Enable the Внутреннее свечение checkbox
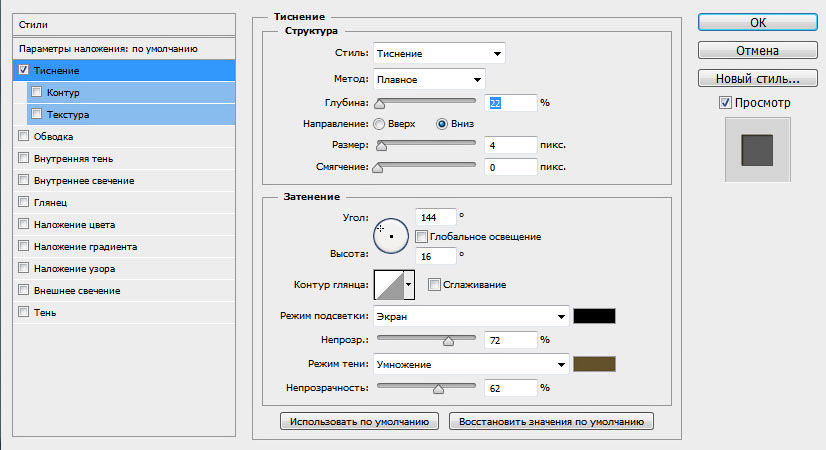826x450 pixels. click(23, 180)
